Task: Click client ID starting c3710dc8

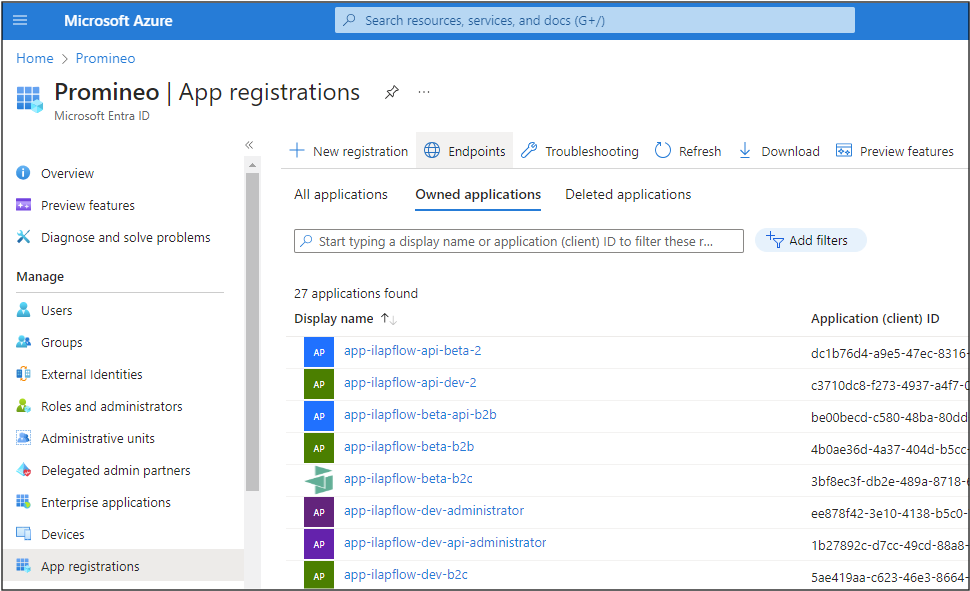Action: pos(888,386)
